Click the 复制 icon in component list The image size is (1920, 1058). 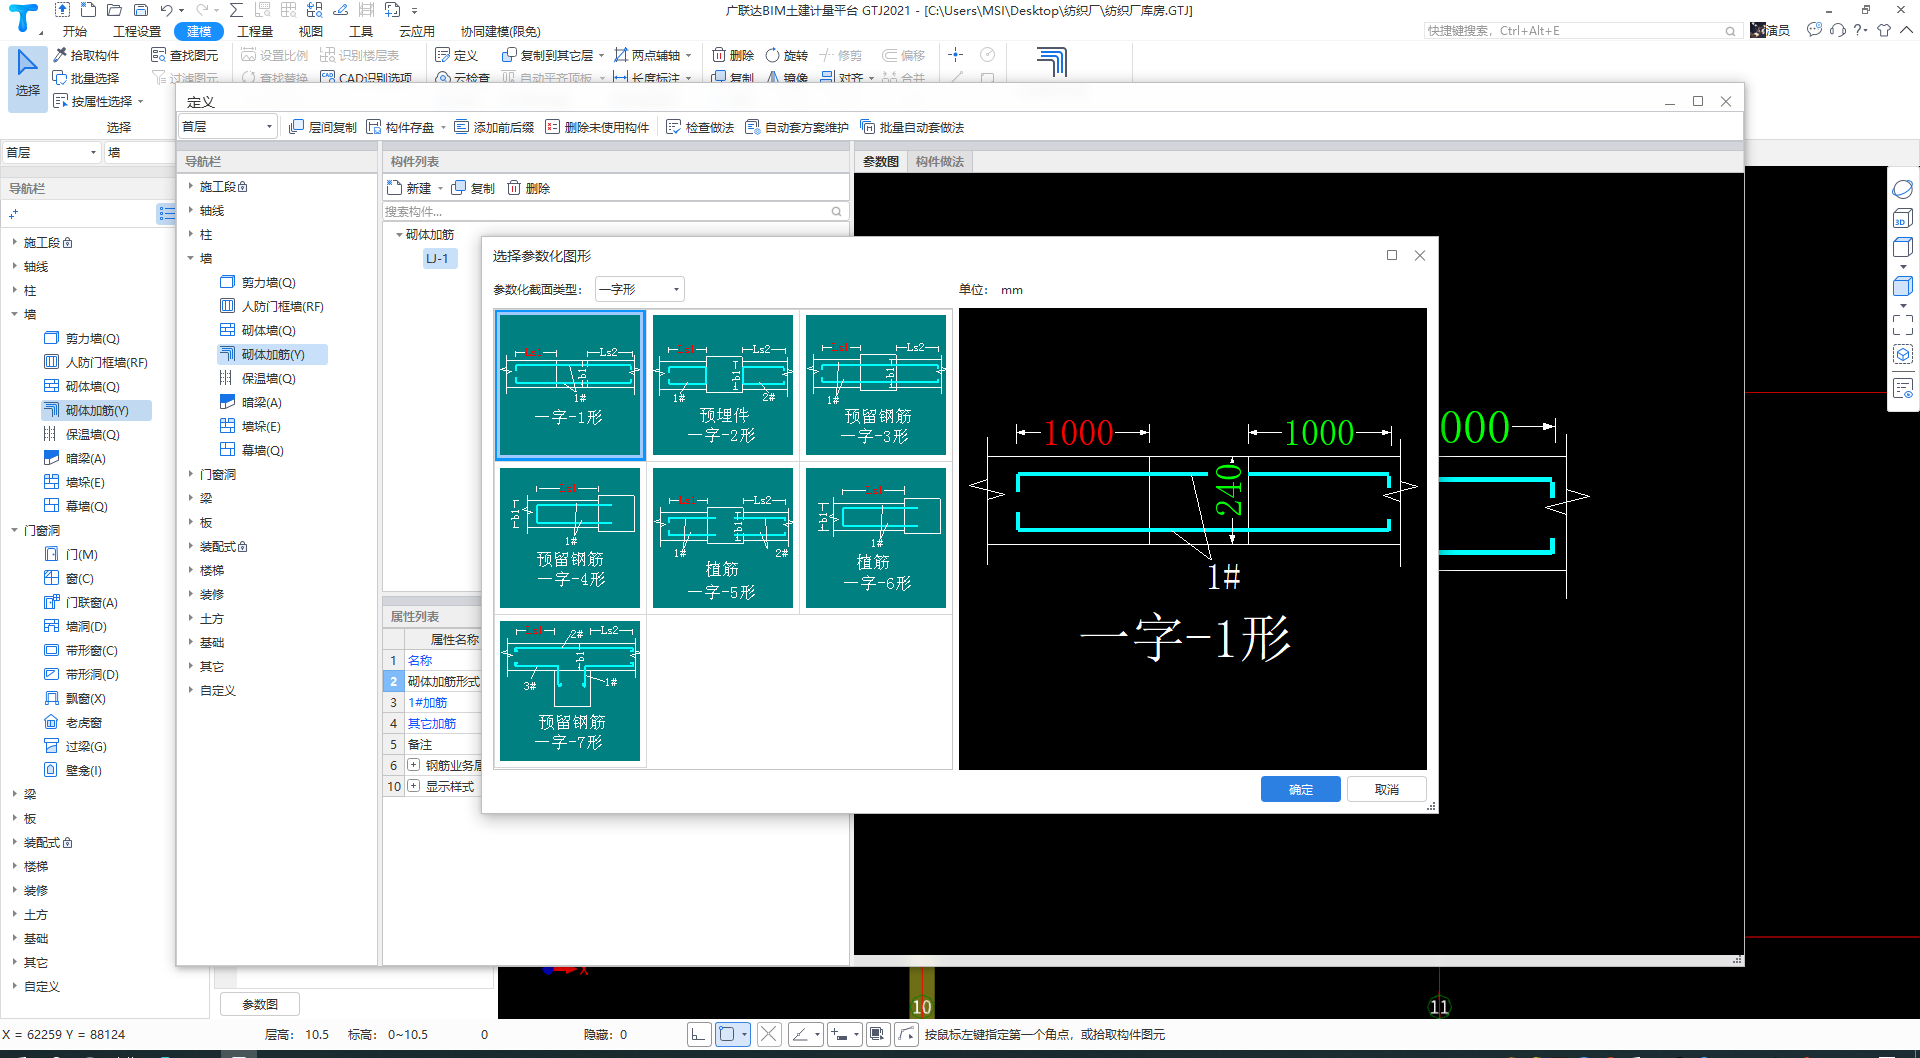click(458, 188)
